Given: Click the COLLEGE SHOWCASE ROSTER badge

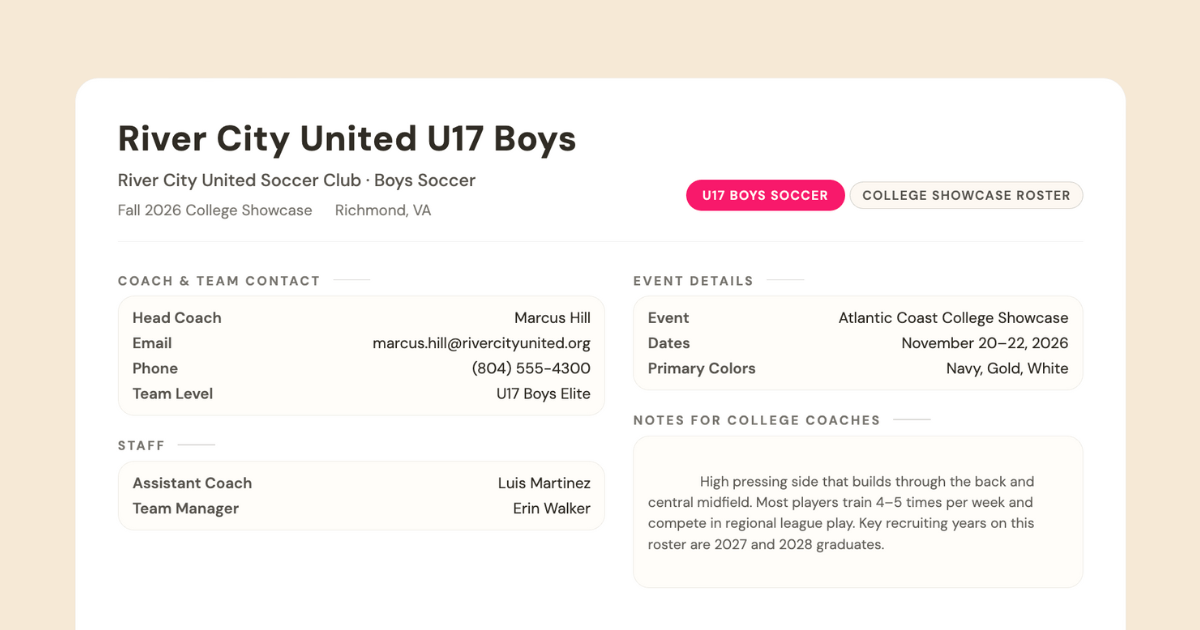Looking at the screenshot, I should [x=966, y=195].
